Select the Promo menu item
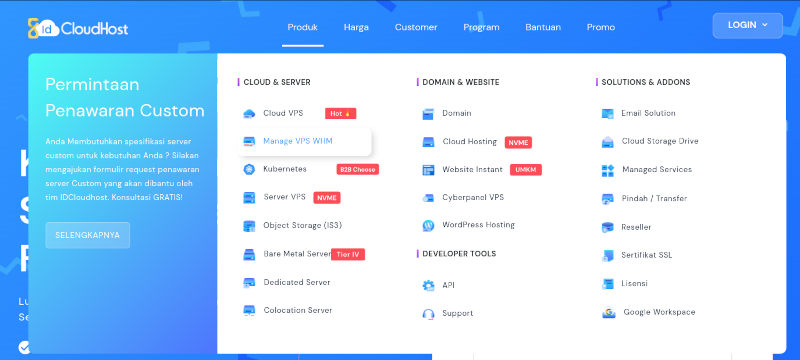Screen dimensions: 800x360 601,28
